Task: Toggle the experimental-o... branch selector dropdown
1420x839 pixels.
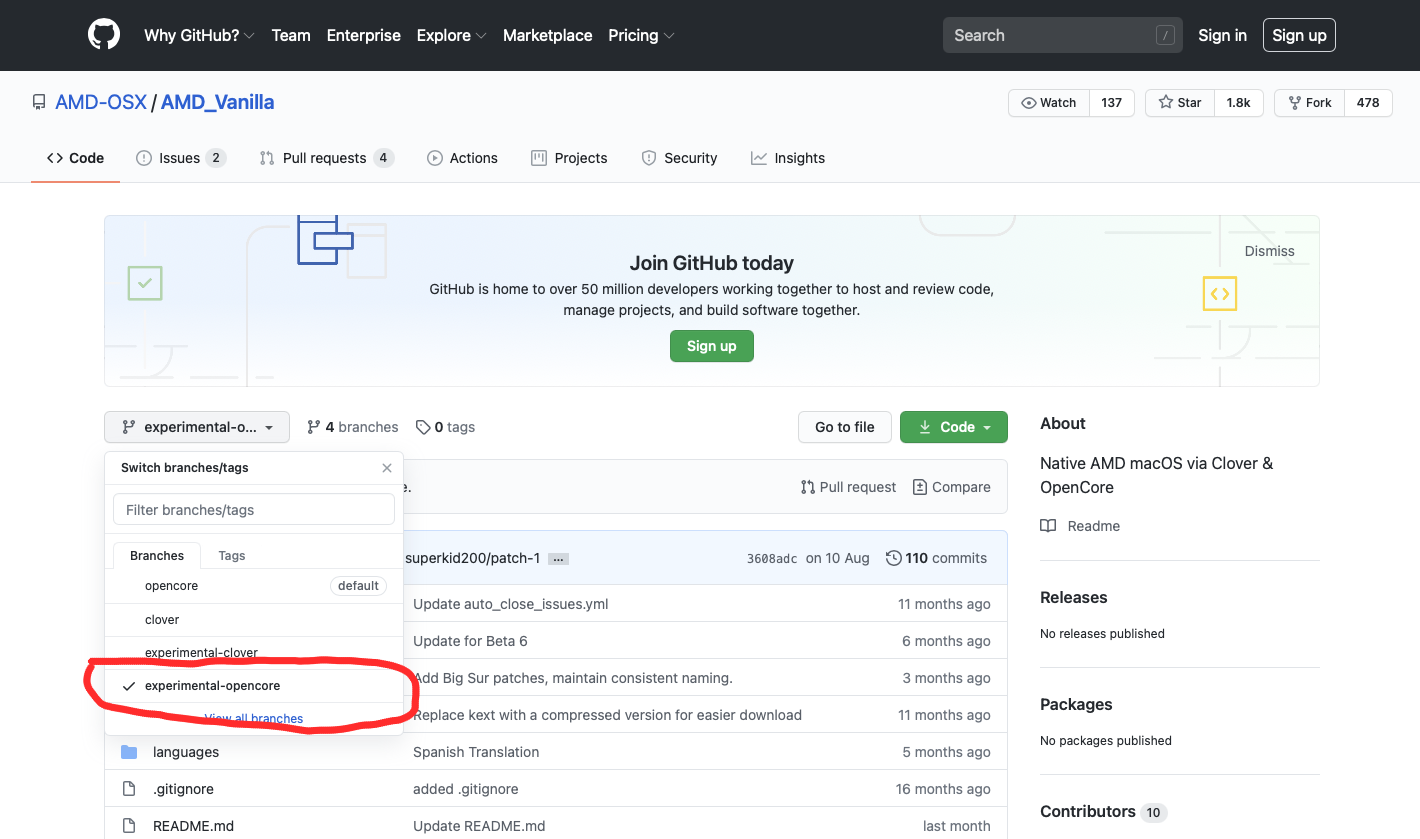Action: 197,427
